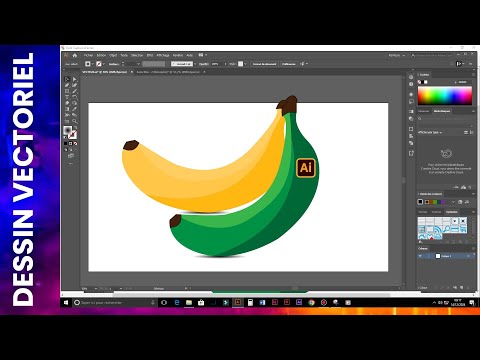Choose the purple swatch in color guide
Viewport: 480px width, 360px height.
(442, 202)
